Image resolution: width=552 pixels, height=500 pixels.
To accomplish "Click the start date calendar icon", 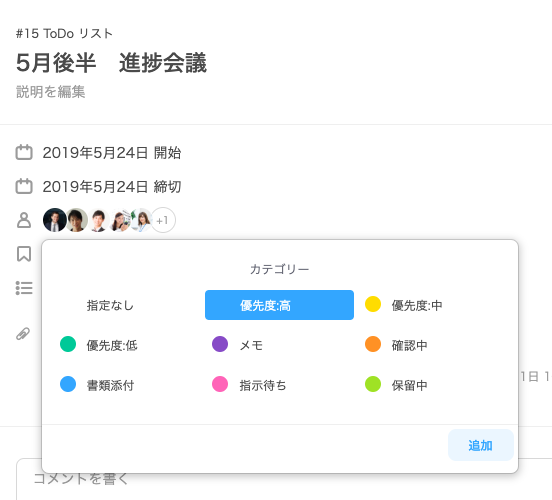I will point(24,152).
